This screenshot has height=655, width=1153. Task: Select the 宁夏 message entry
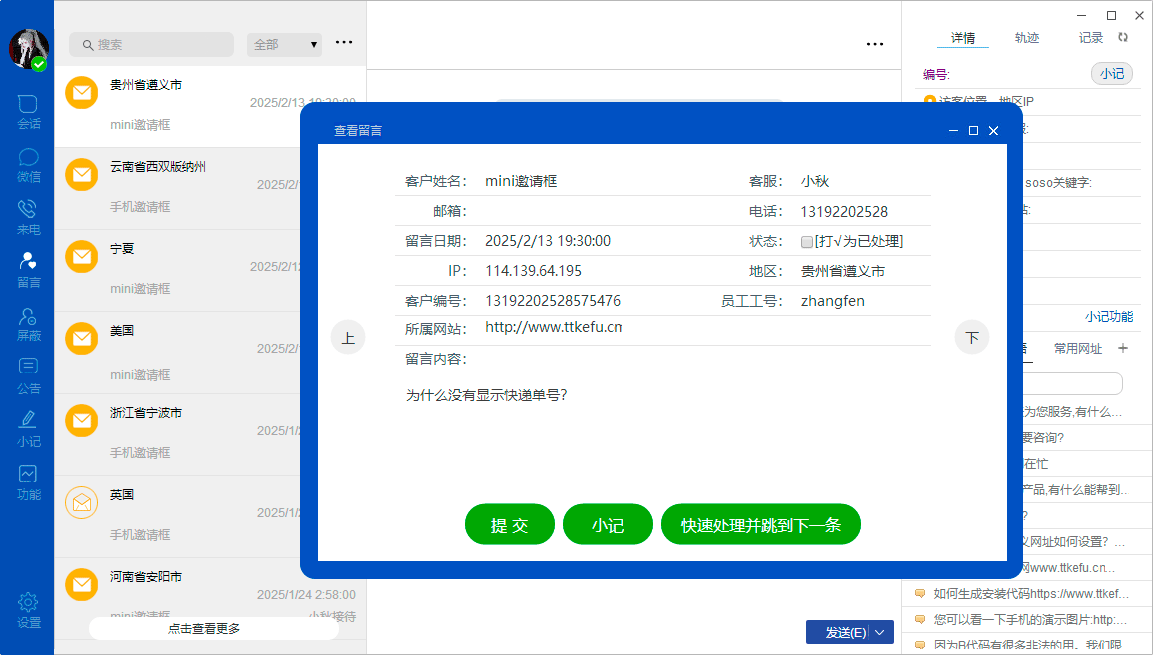coord(178,271)
